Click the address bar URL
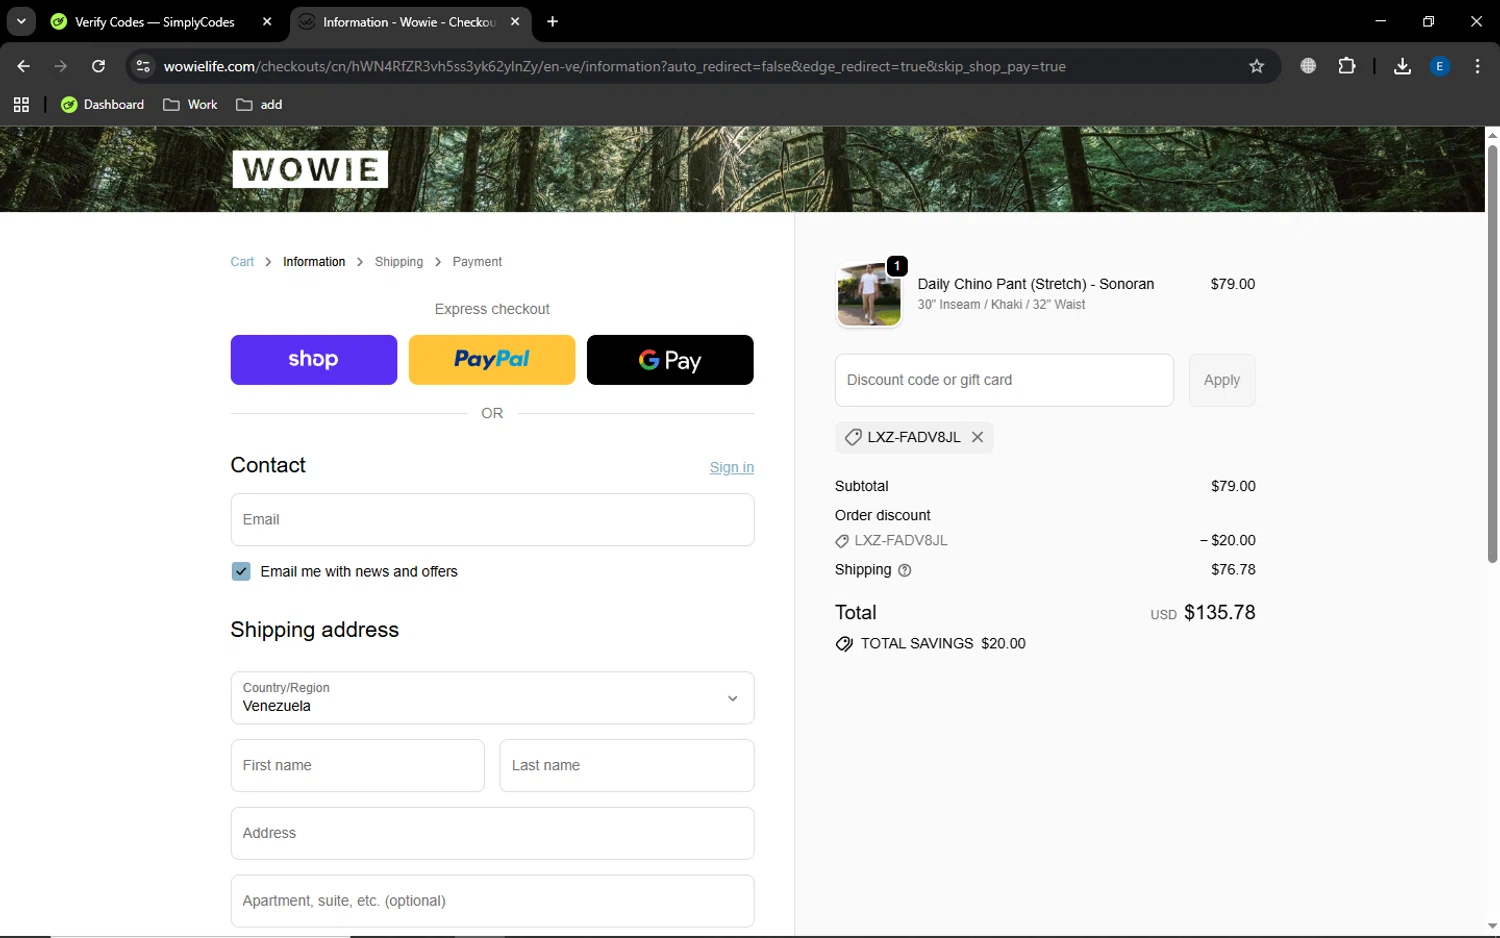 (614, 66)
